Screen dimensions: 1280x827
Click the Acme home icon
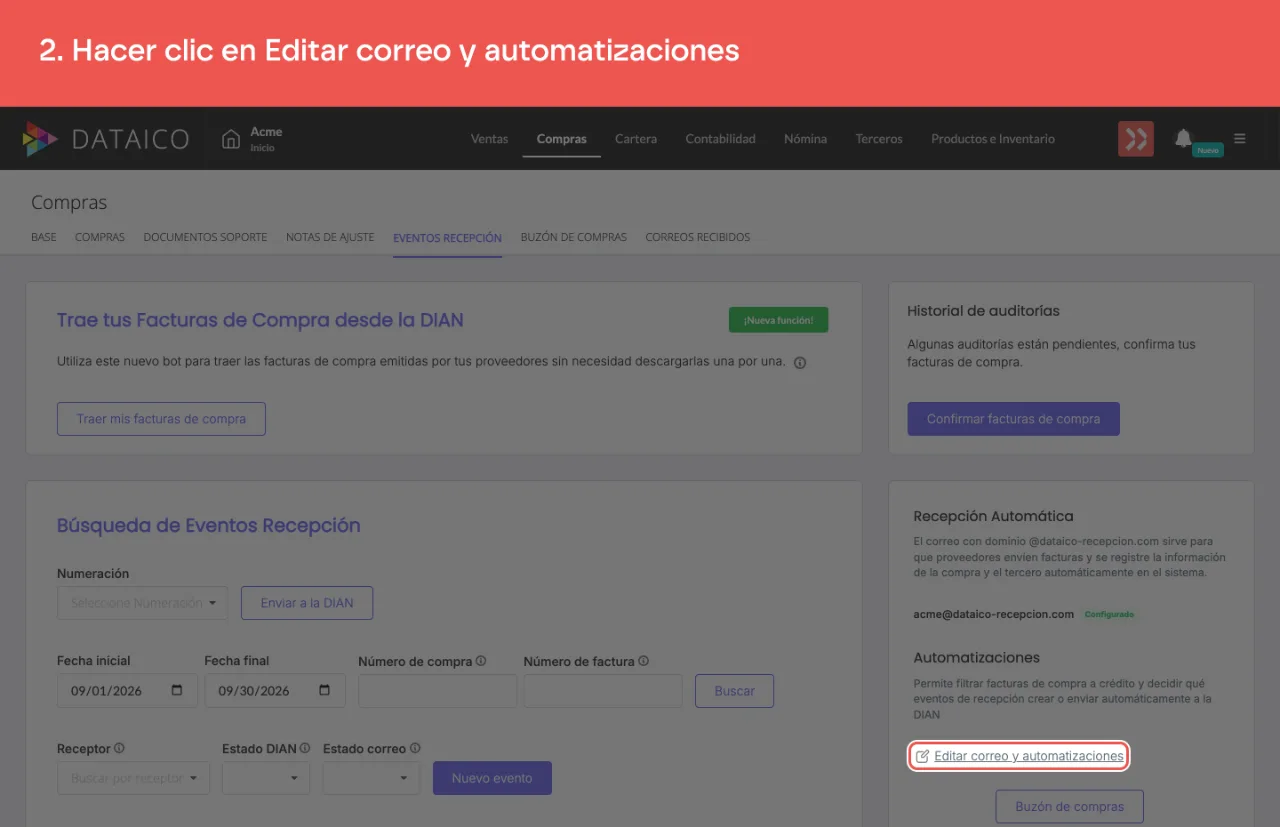point(231,139)
